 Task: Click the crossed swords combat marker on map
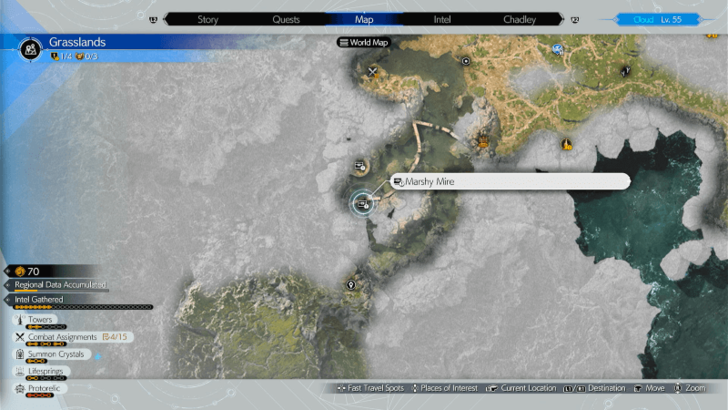point(373,72)
